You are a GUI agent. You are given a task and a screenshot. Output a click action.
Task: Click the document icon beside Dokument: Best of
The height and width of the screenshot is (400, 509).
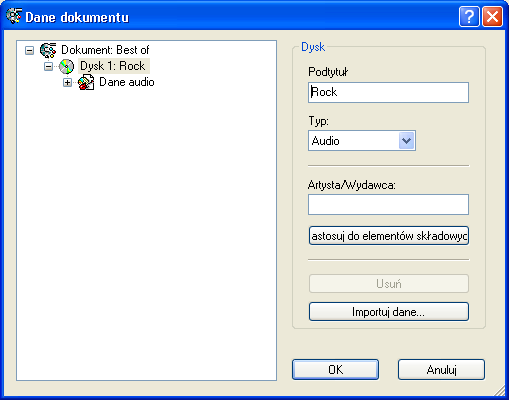click(x=48, y=50)
